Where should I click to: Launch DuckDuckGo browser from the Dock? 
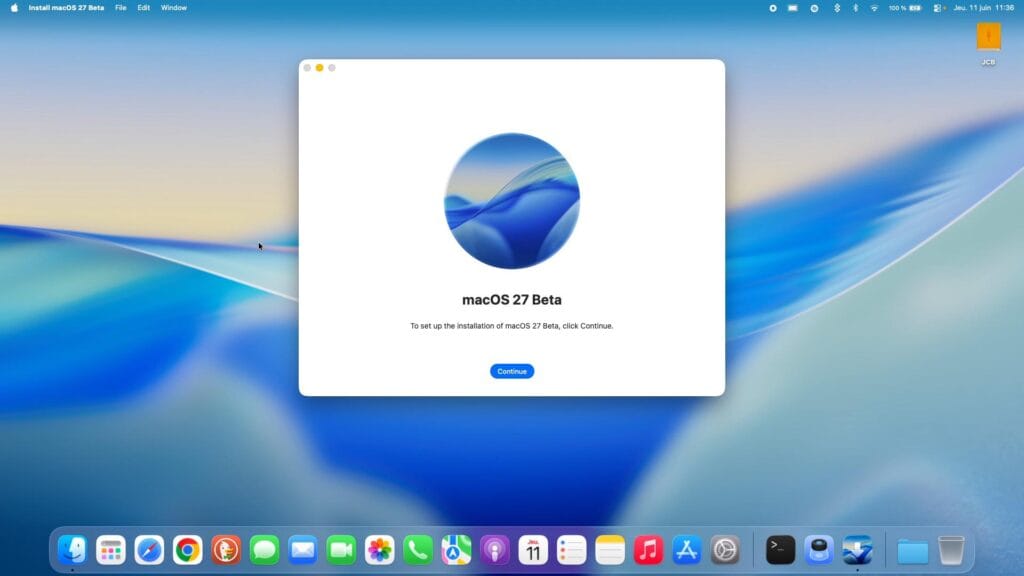coord(226,550)
